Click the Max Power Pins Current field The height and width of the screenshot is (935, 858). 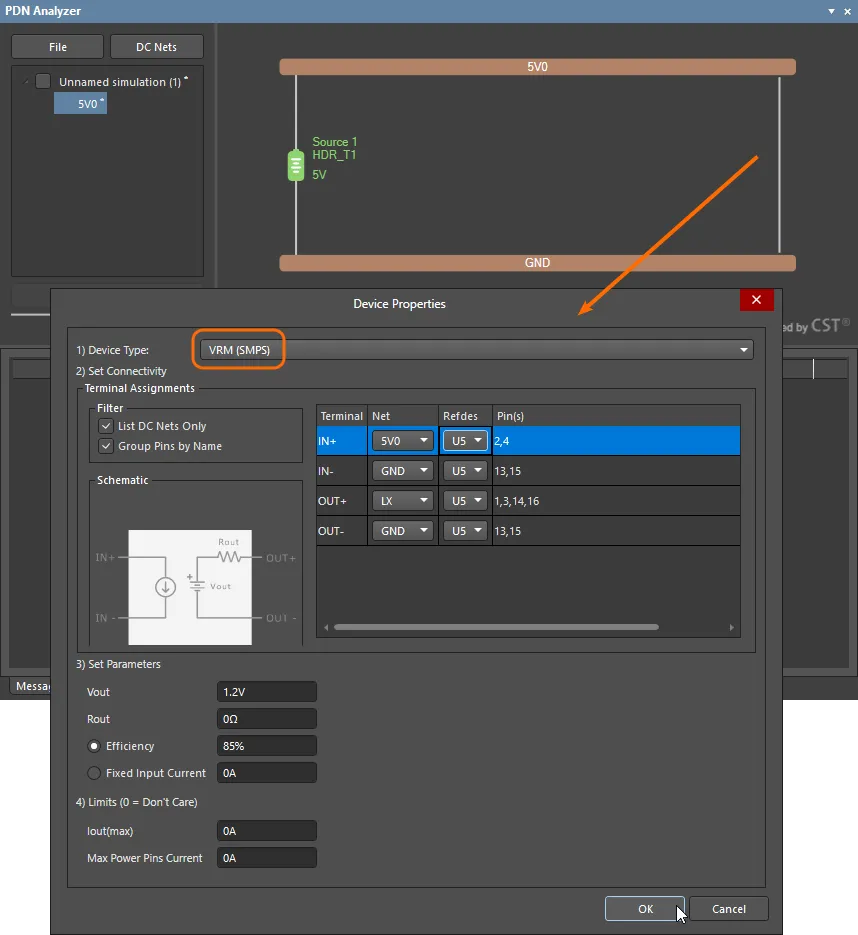click(x=267, y=858)
